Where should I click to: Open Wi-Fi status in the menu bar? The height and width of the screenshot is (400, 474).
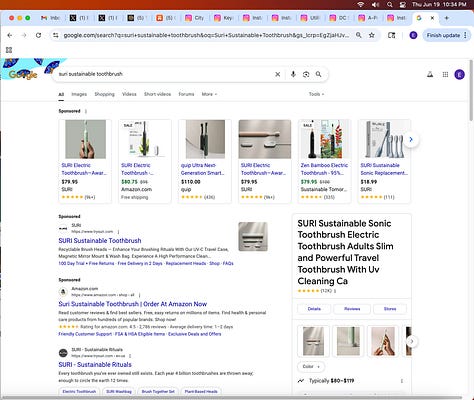tap(361, 4)
